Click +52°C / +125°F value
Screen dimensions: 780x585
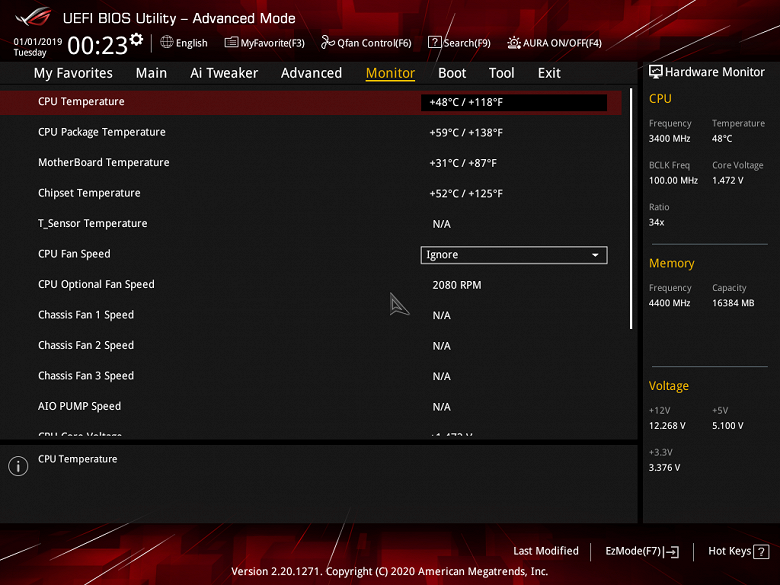pos(466,194)
